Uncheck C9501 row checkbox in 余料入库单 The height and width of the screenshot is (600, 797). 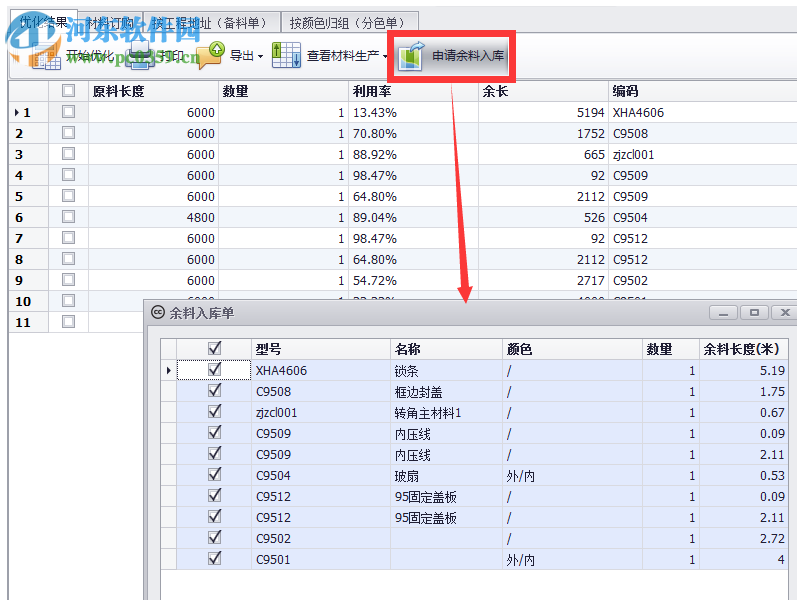(214, 558)
